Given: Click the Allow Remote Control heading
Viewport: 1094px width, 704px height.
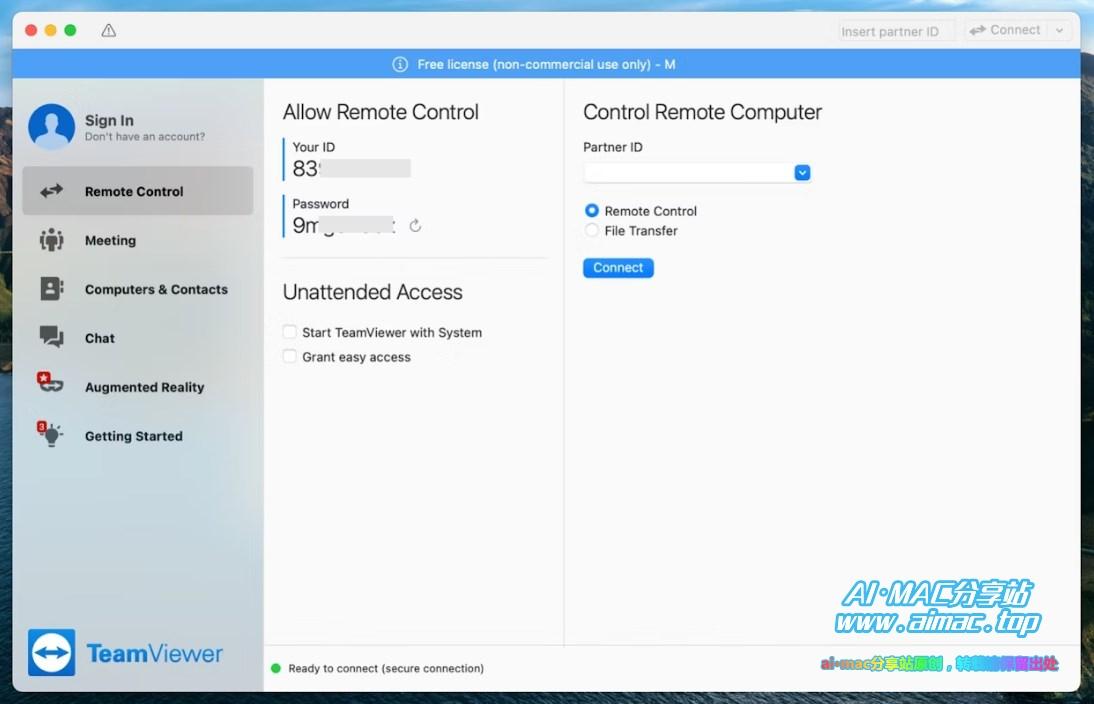Looking at the screenshot, I should [381, 112].
